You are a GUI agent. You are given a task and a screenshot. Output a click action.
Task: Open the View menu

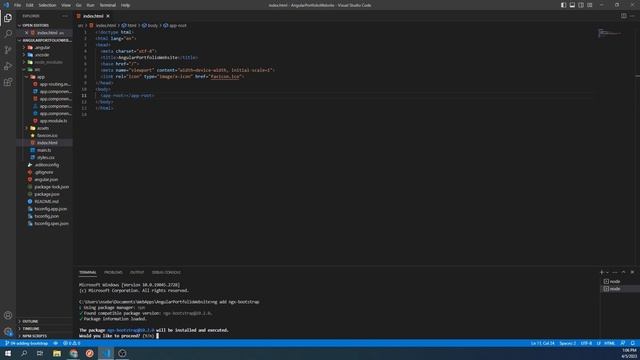click(66, 5)
